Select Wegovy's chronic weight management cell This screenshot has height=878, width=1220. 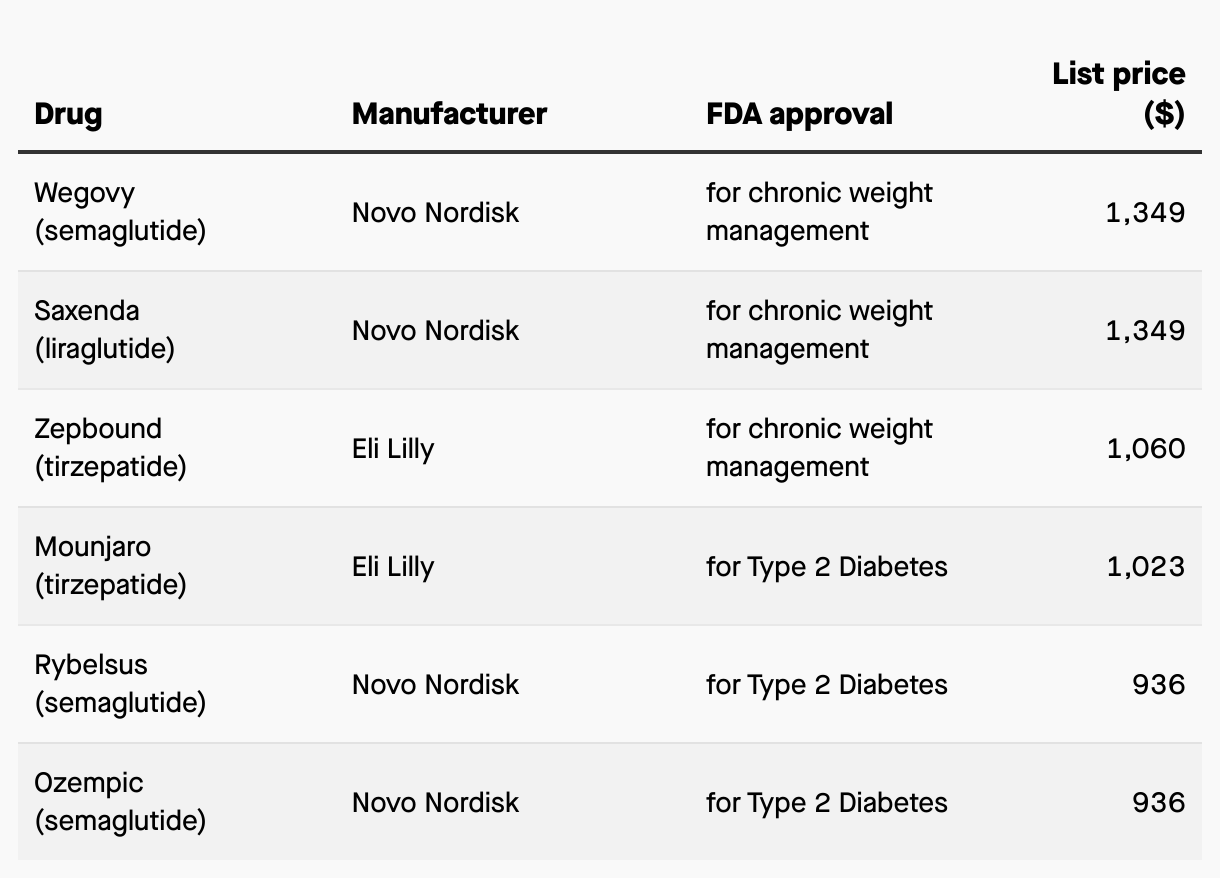(818, 212)
